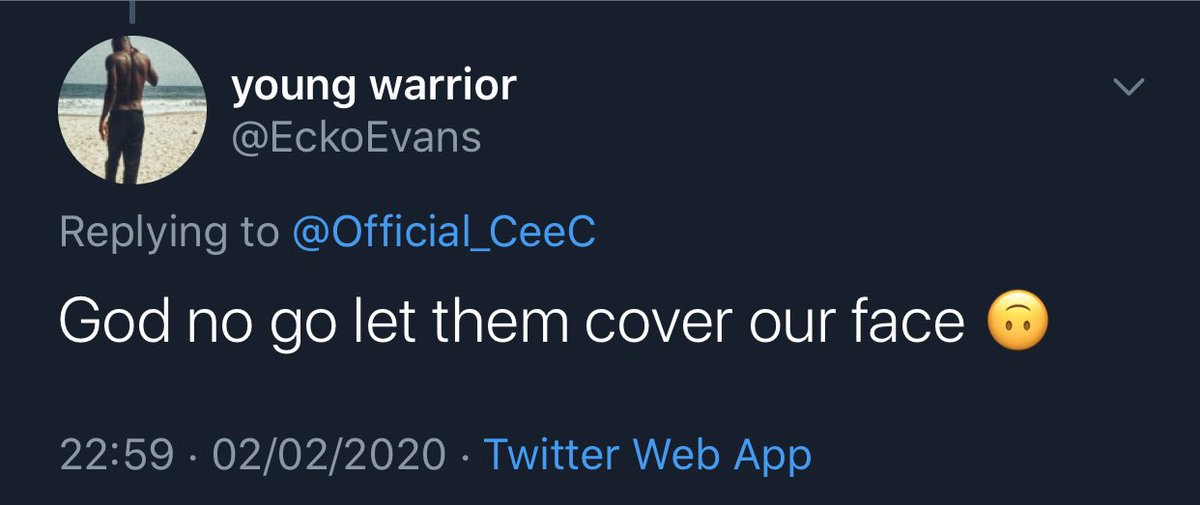Follow the Twitter Web App source link
The image size is (1200, 505).
tap(648, 454)
